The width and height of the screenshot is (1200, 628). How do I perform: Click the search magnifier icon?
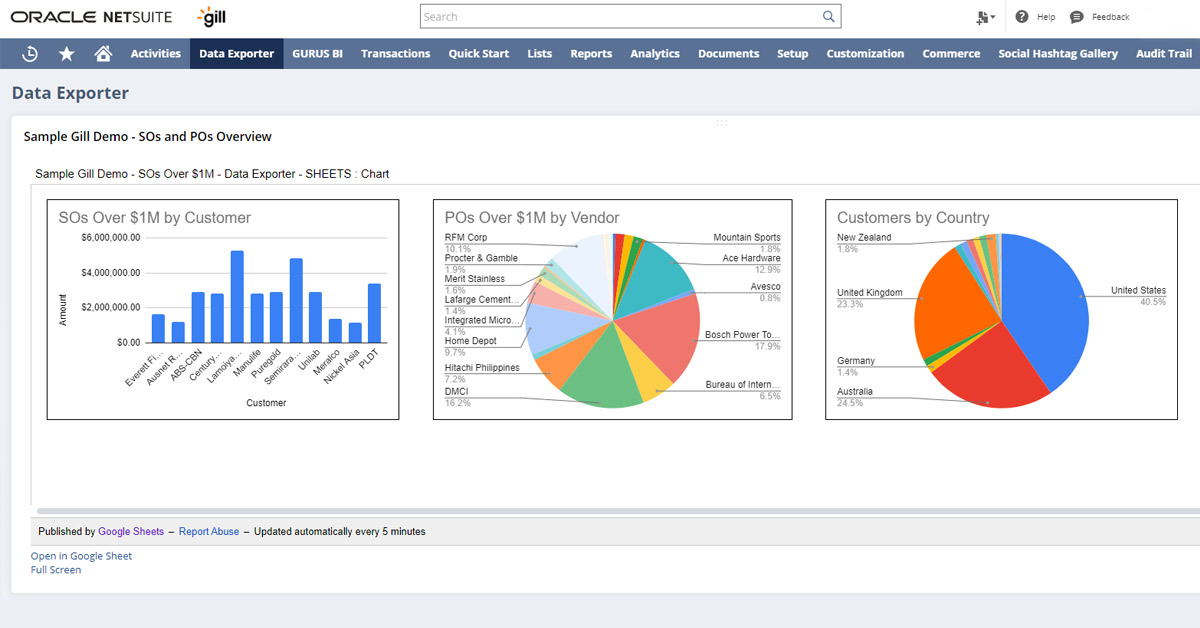[828, 17]
